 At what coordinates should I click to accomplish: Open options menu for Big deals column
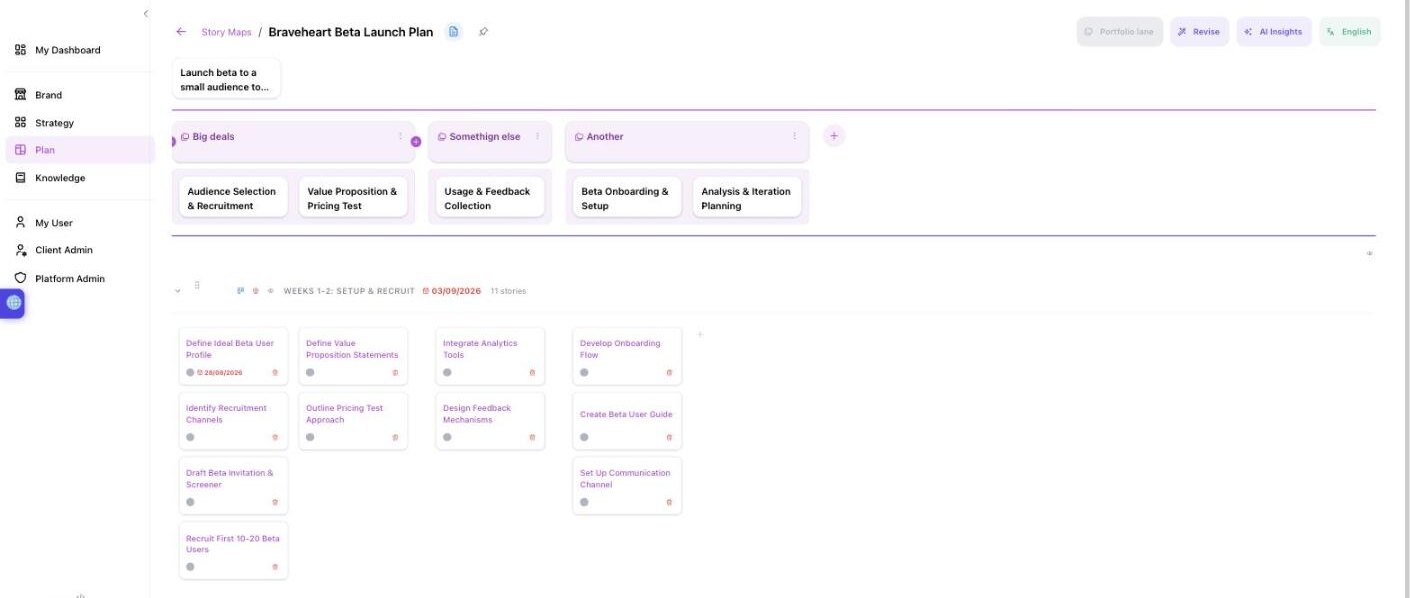[400, 137]
